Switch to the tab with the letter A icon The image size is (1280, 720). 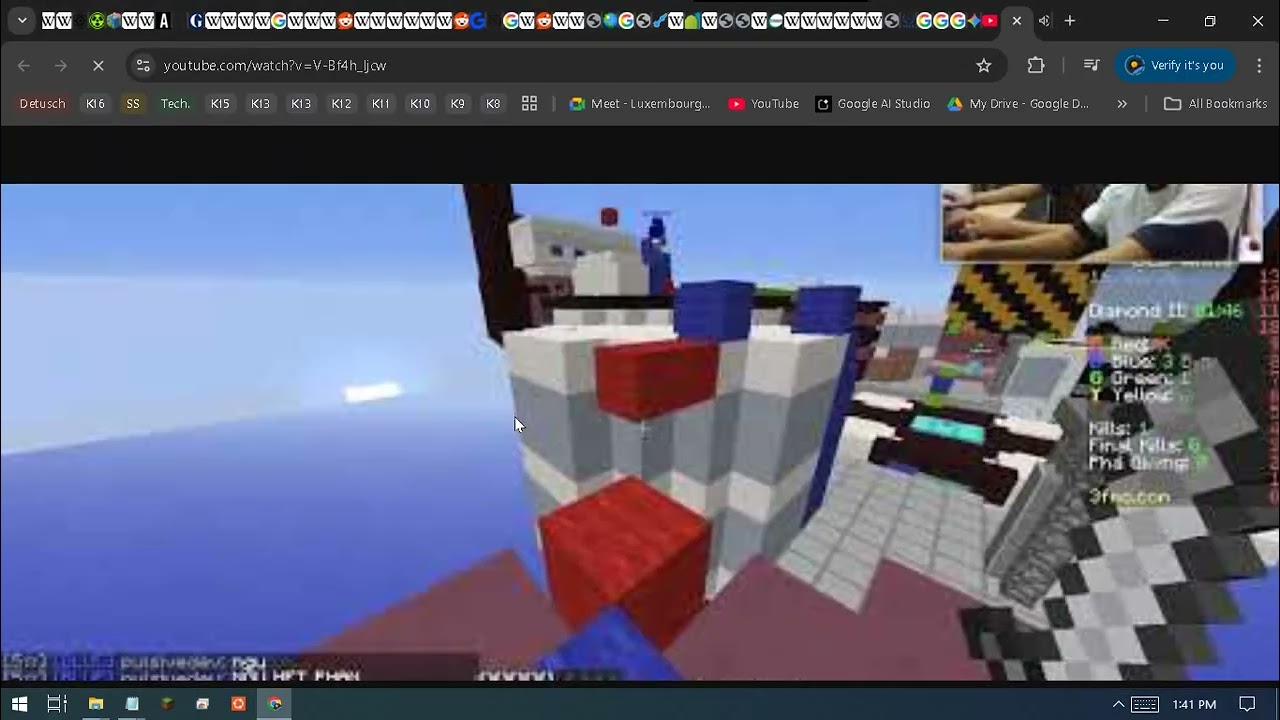[x=164, y=21]
